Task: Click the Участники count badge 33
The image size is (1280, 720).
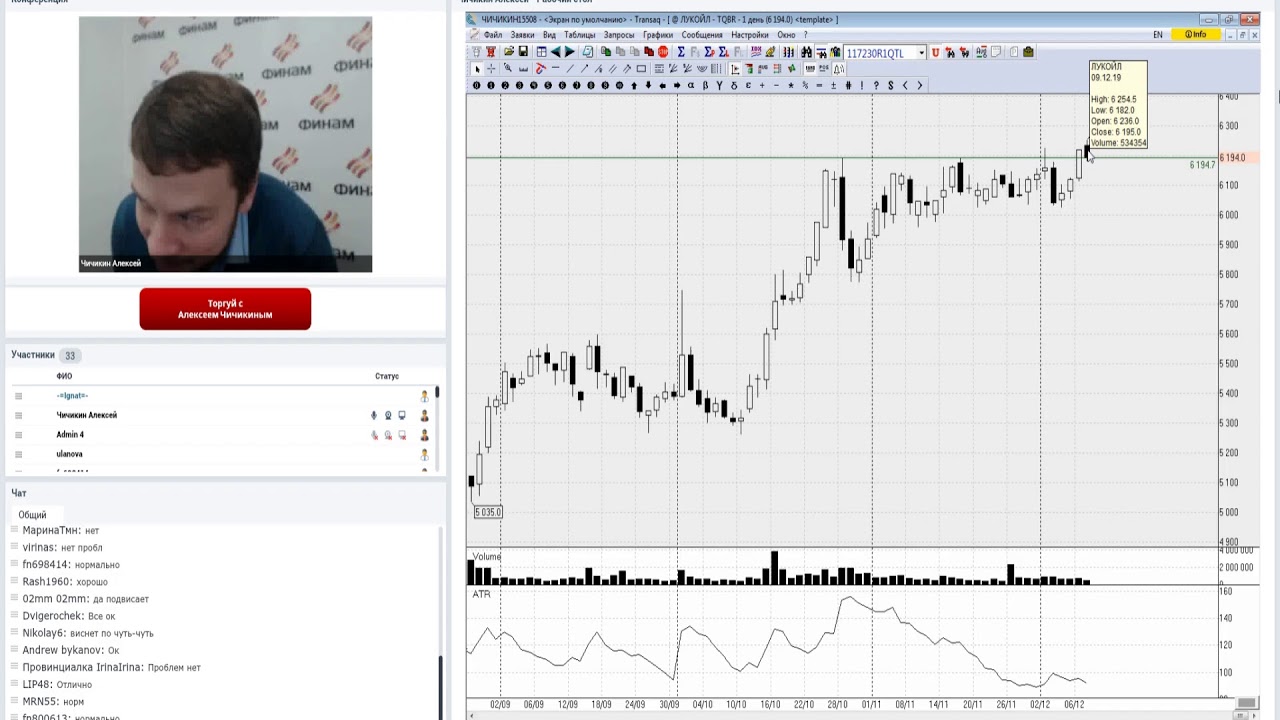Action: (70, 355)
